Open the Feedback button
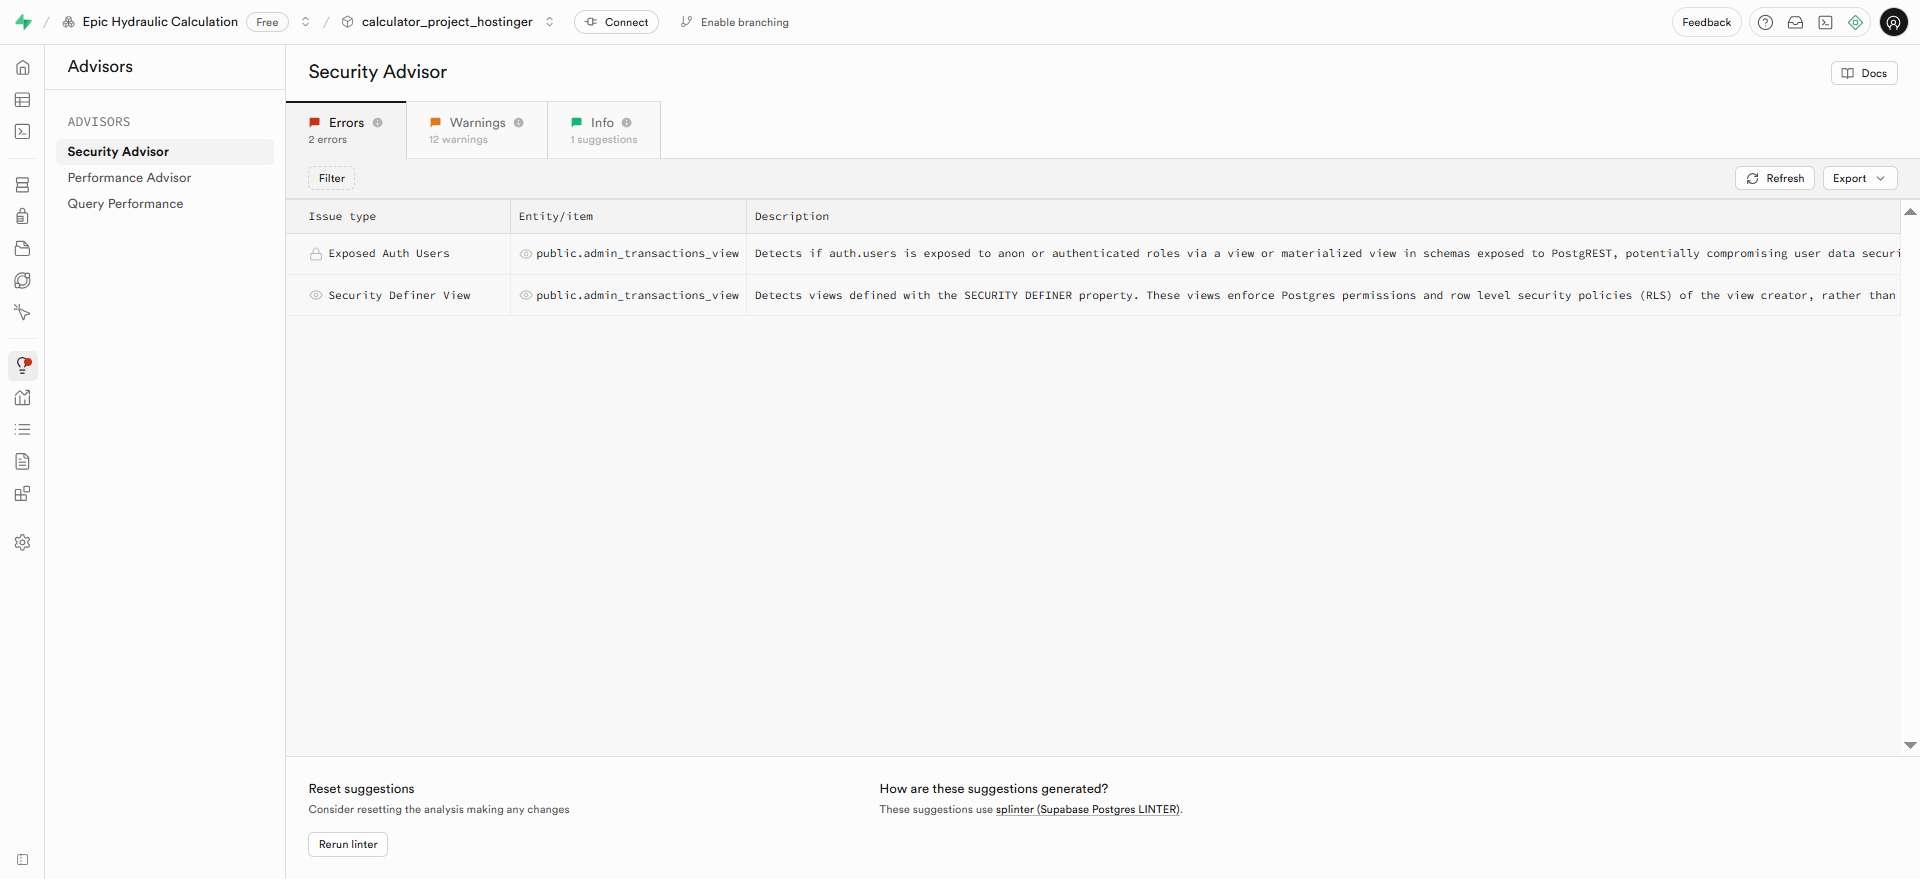This screenshot has height=879, width=1920. pyautogui.click(x=1706, y=22)
